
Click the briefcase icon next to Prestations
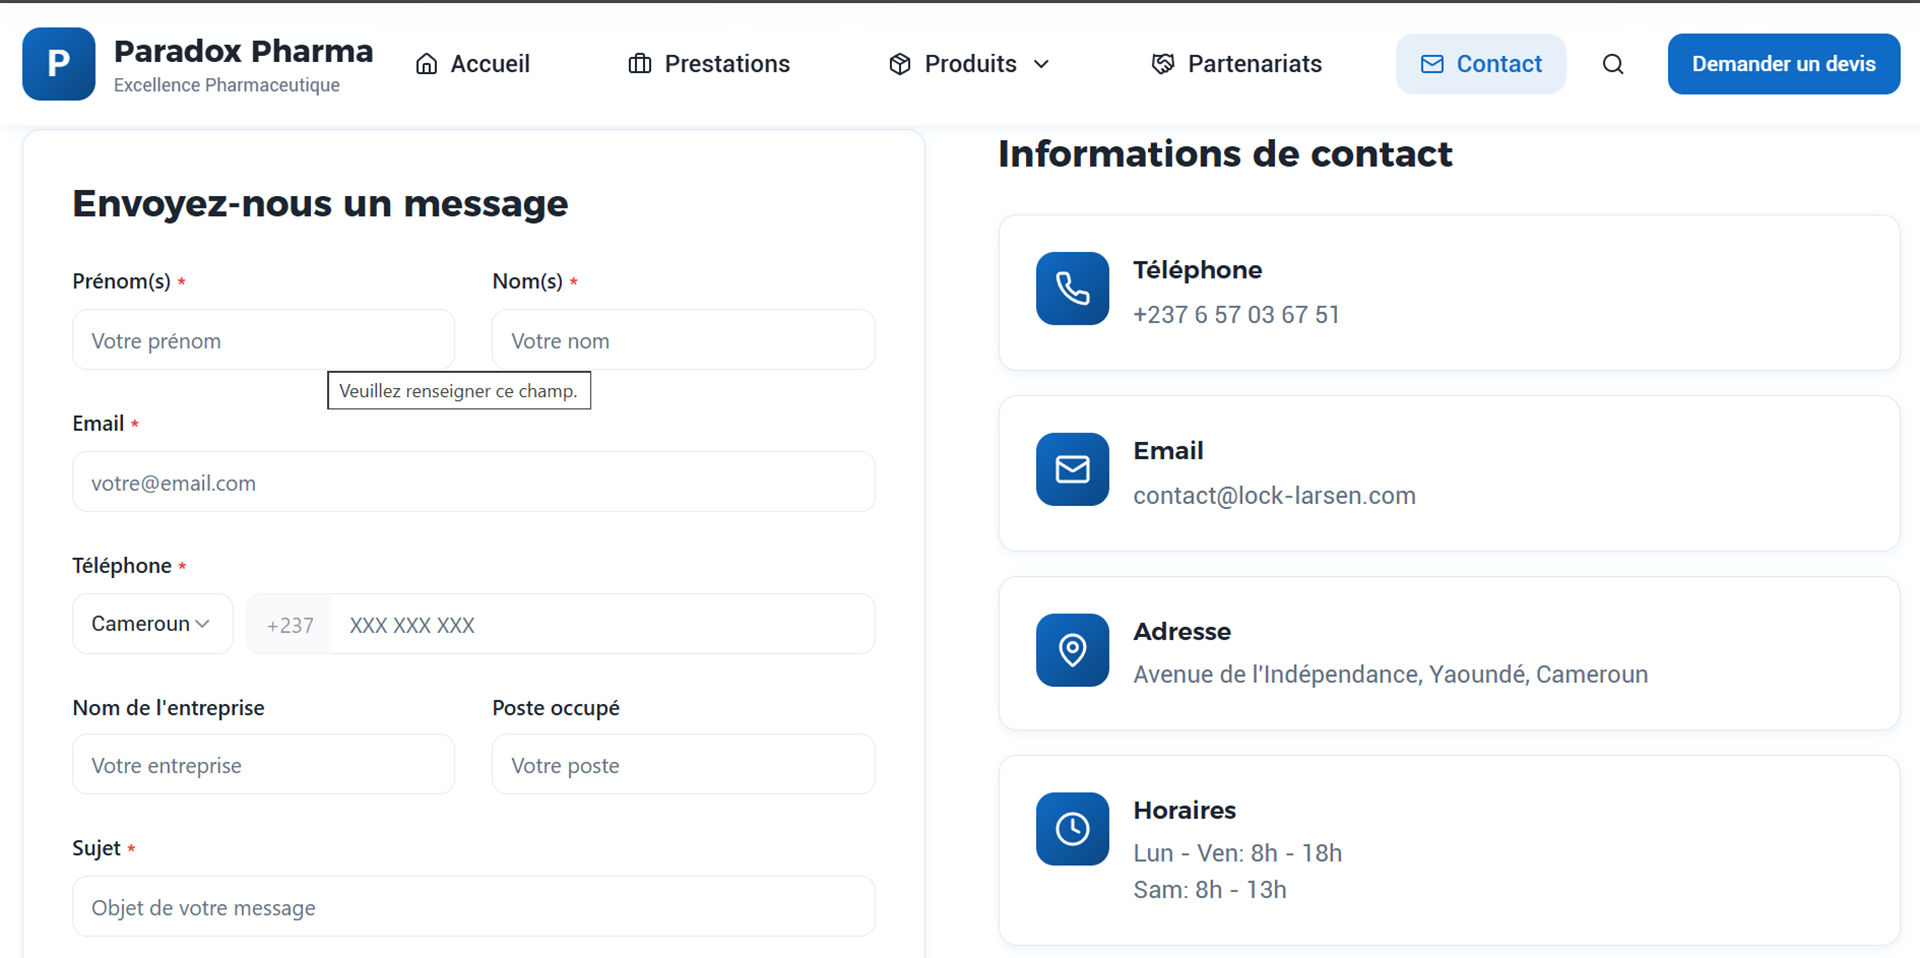pyautogui.click(x=641, y=63)
